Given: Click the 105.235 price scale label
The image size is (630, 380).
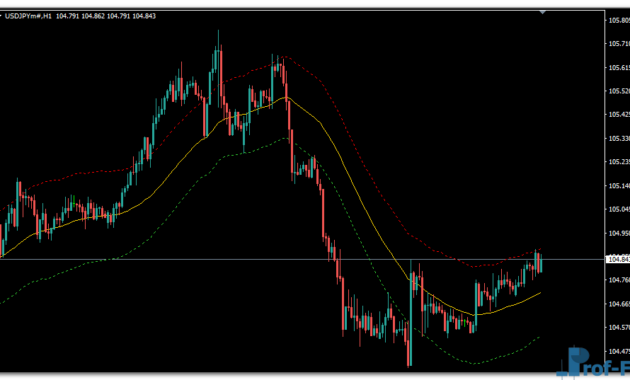Looking at the screenshot, I should click(x=619, y=162).
